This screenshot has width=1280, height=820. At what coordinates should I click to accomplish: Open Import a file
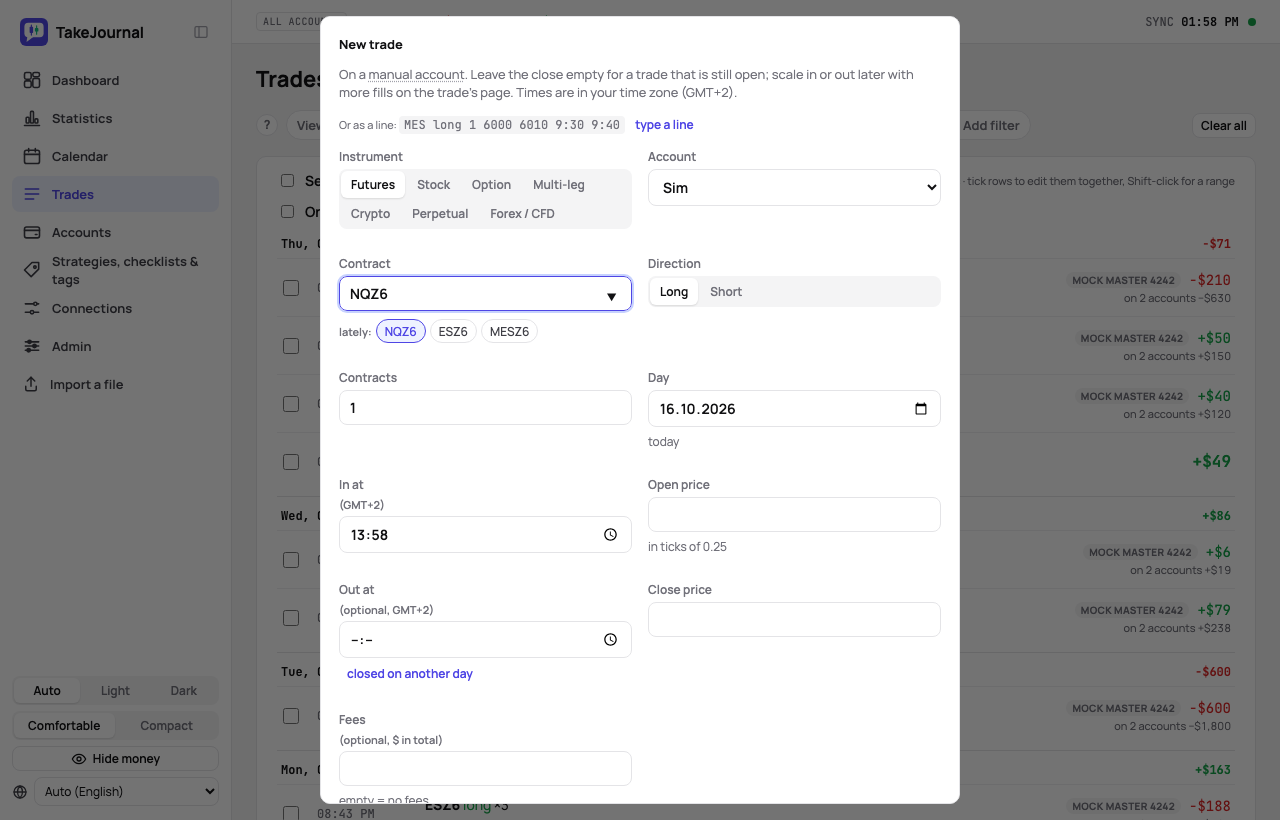coord(115,384)
